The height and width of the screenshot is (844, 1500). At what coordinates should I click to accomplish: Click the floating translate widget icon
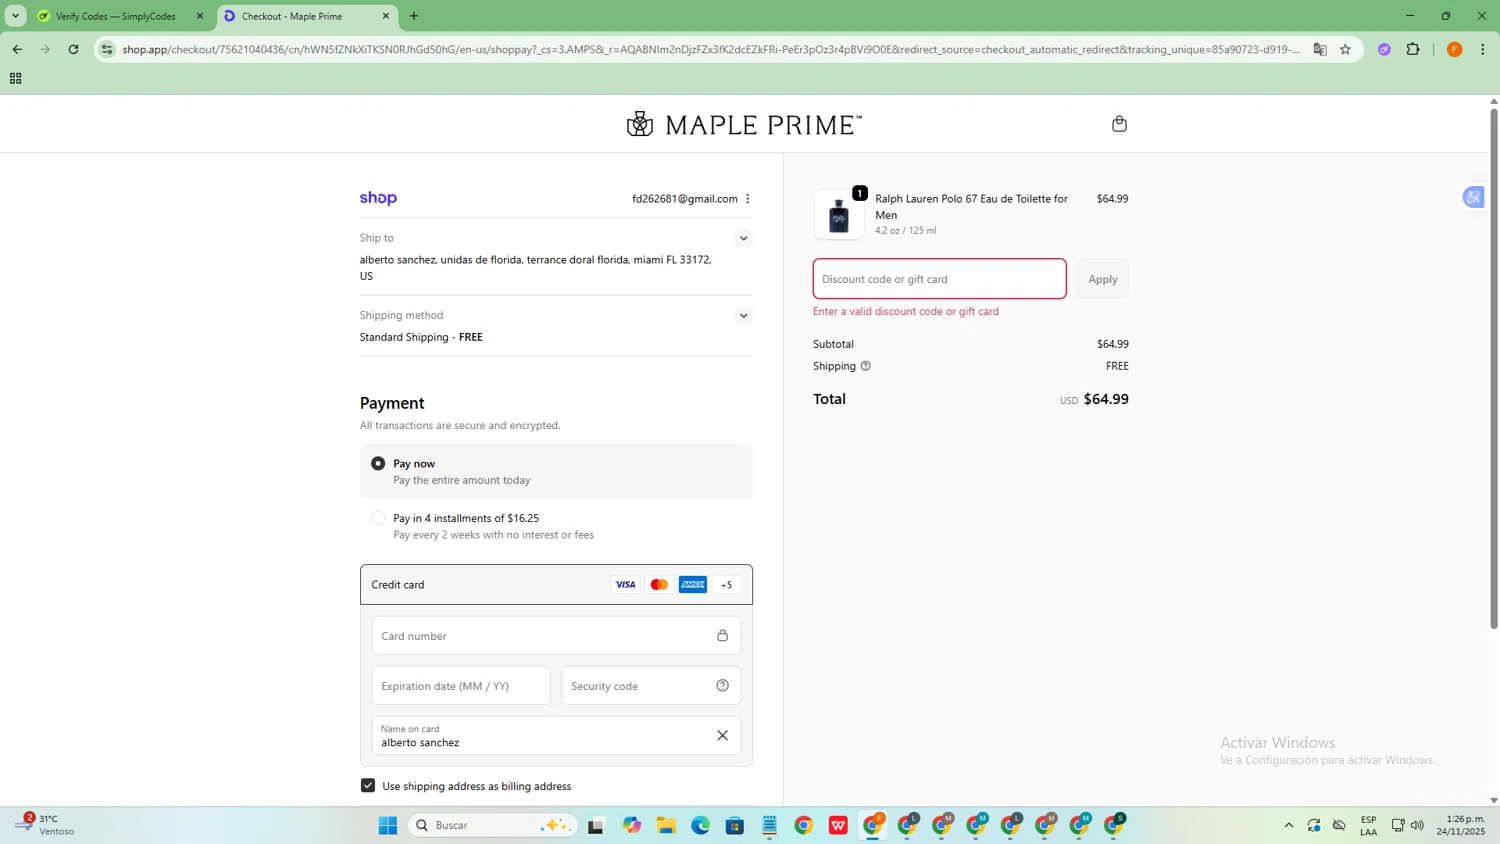point(1473,197)
